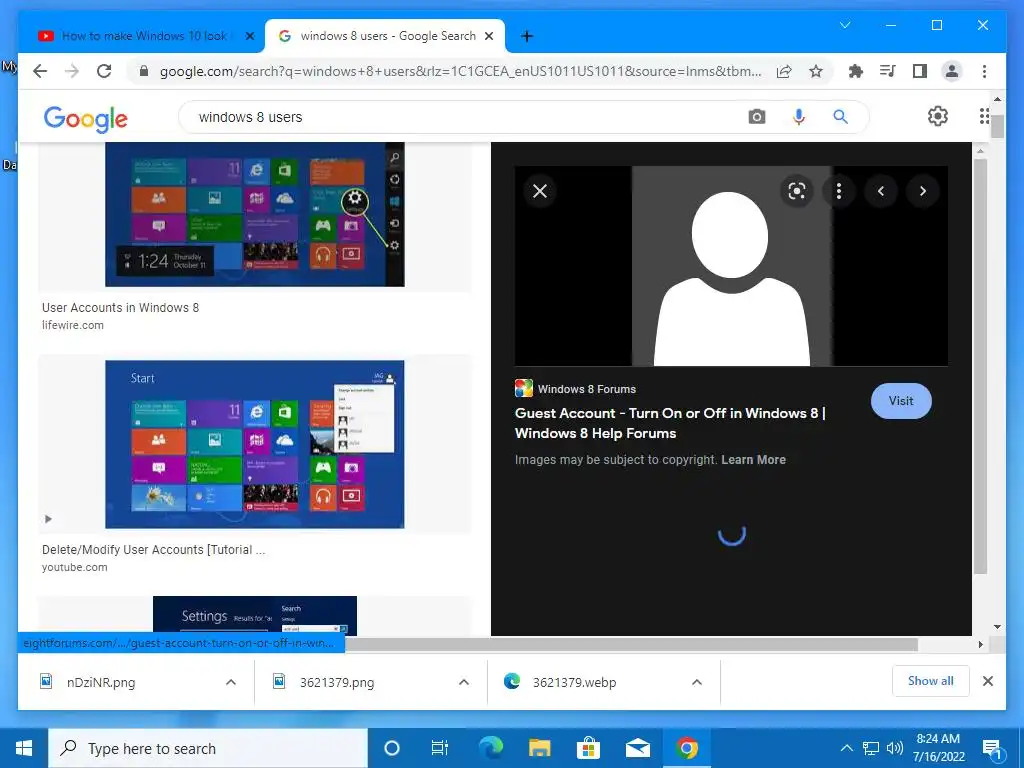Image resolution: width=1024 pixels, height=768 pixels.
Task: Click the Visit button
Action: (x=901, y=401)
